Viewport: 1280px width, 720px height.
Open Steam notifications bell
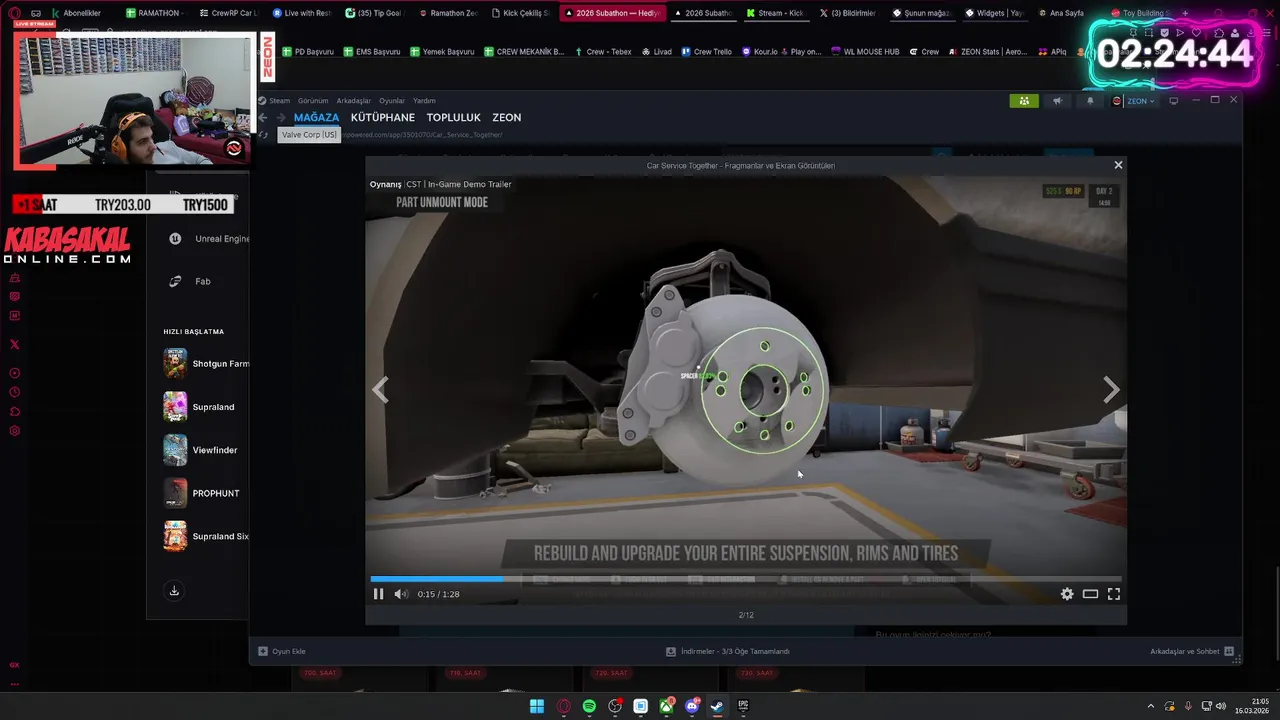1090,101
